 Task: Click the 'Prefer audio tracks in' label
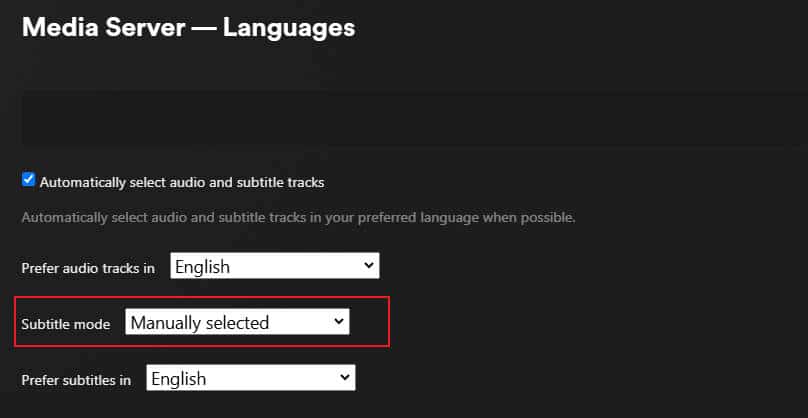(88, 268)
